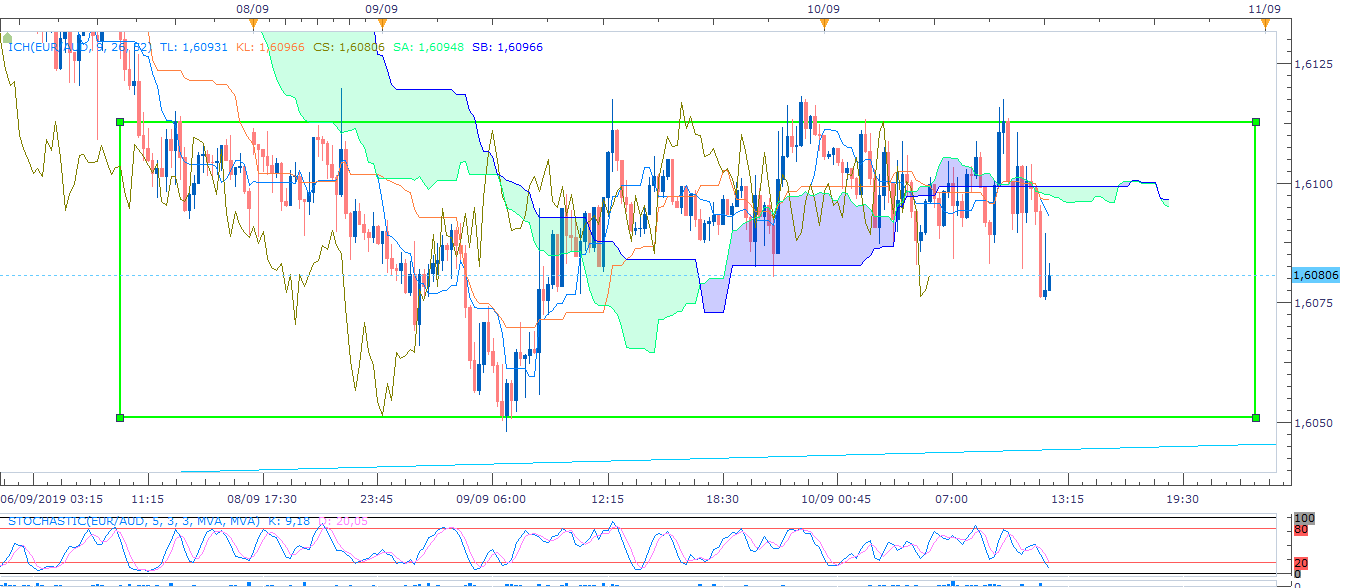This screenshot has width=1349, height=588.
Task: Click the ICH(EUR/AUD) indicator label
Action: point(79,46)
